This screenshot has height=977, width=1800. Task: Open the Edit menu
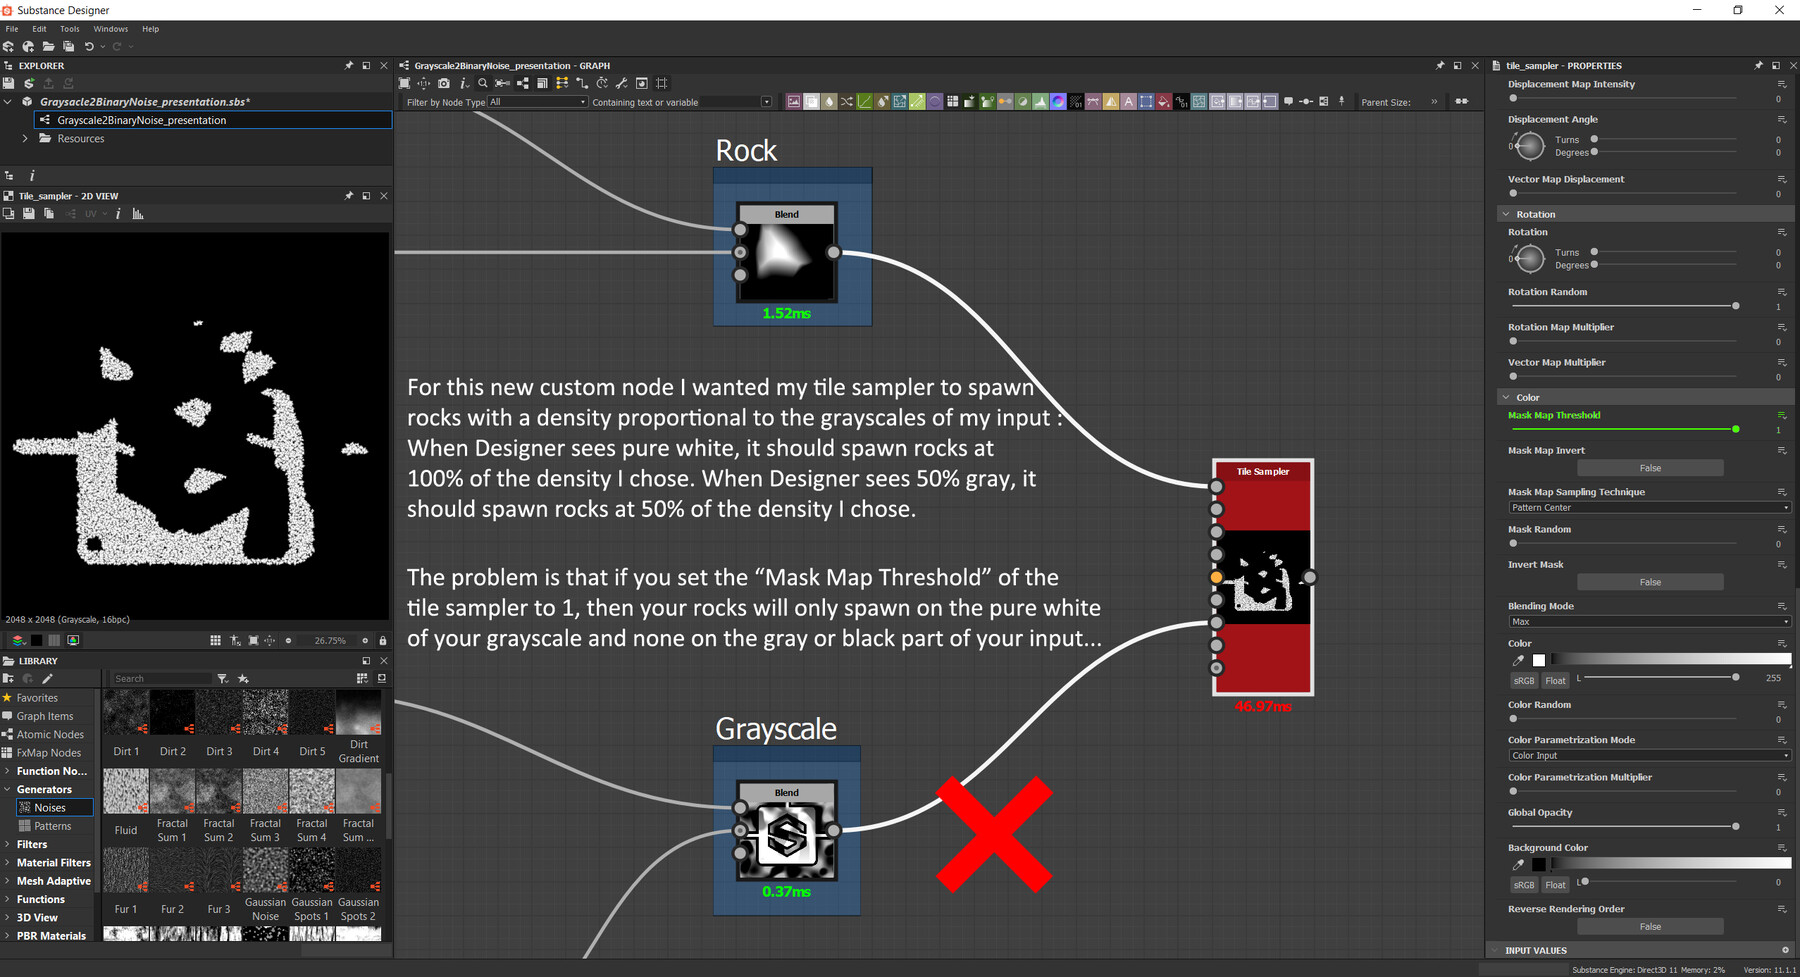39,29
